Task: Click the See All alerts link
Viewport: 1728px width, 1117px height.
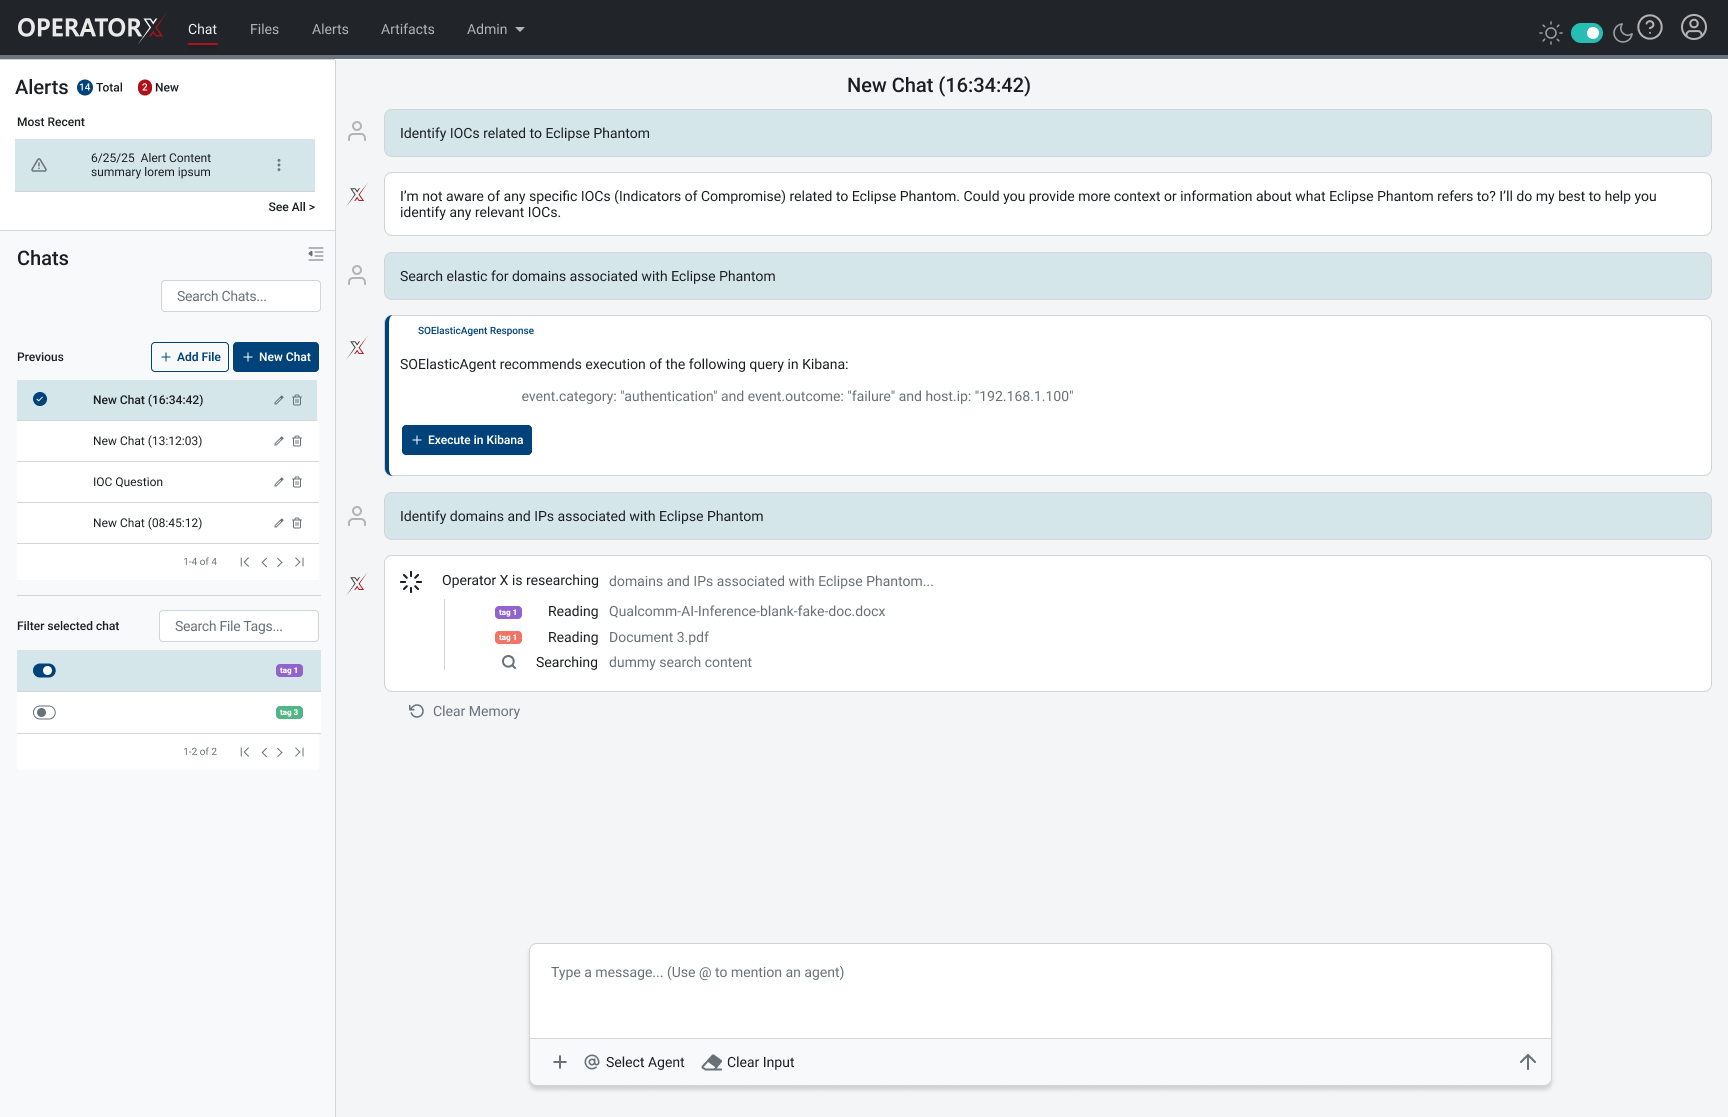Action: pos(291,207)
